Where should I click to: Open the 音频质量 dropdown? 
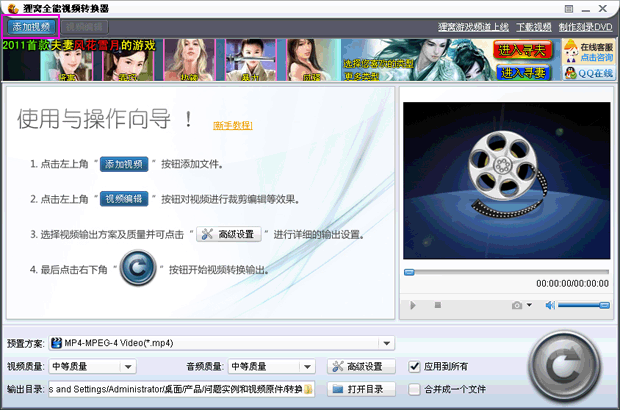[272, 367]
